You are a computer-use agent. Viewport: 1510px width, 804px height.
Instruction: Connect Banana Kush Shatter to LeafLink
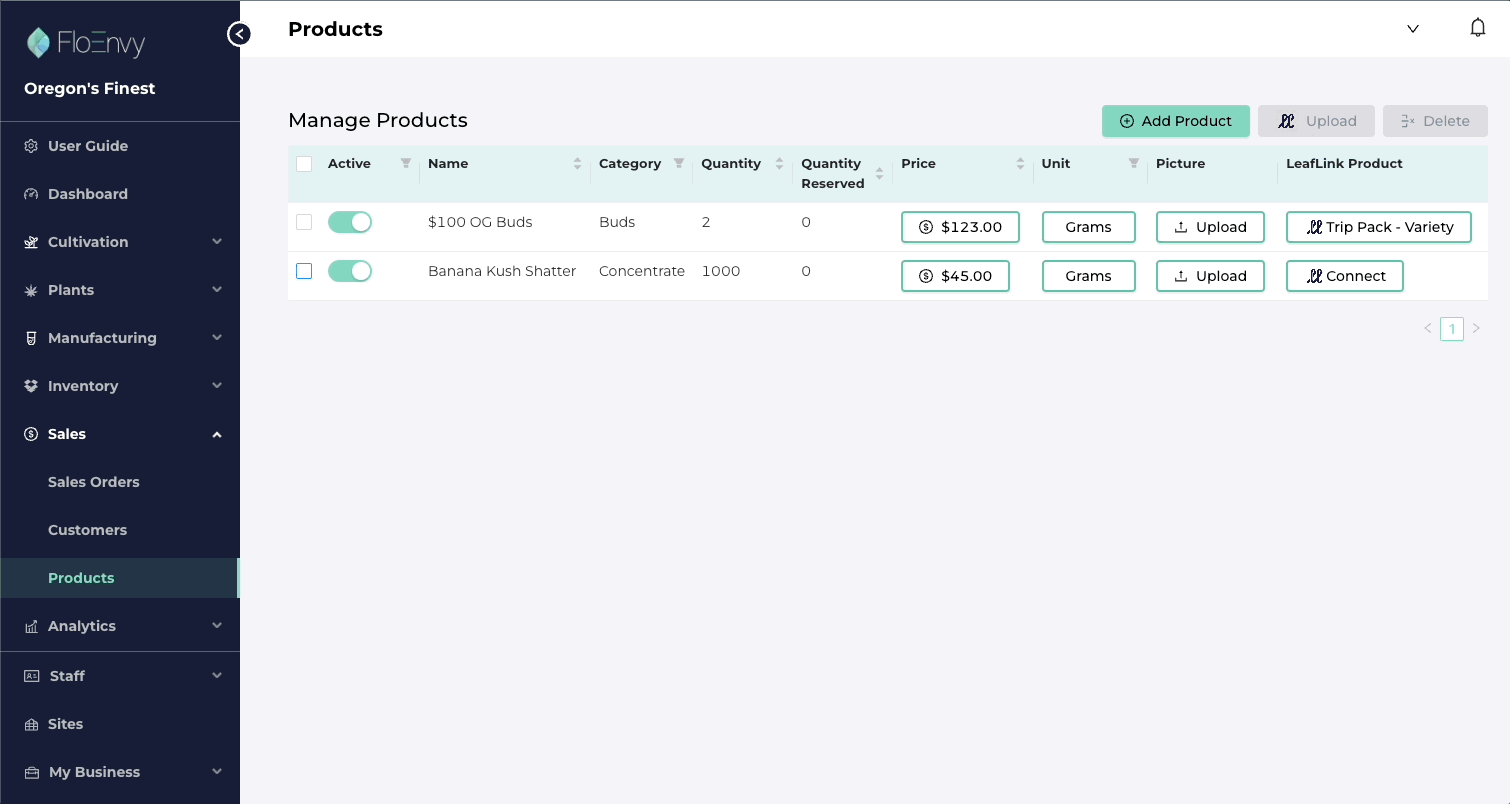point(1344,275)
